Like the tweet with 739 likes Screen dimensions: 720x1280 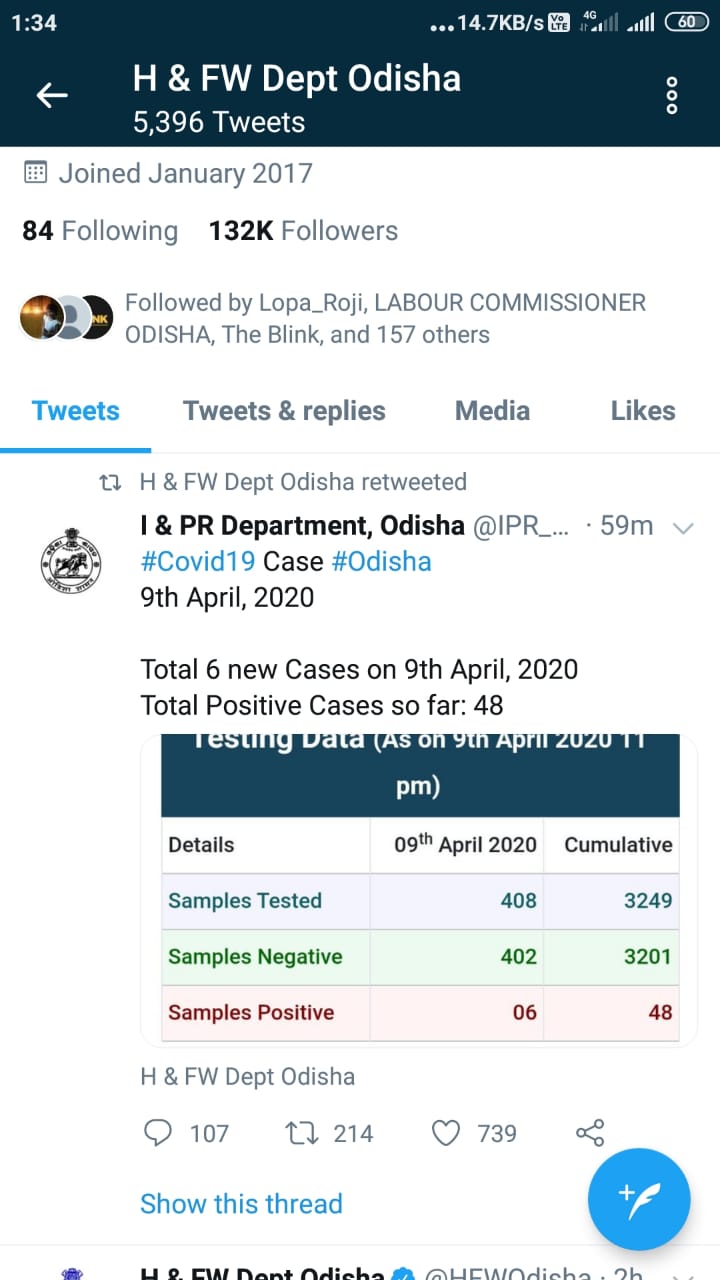pyautogui.click(x=445, y=1133)
